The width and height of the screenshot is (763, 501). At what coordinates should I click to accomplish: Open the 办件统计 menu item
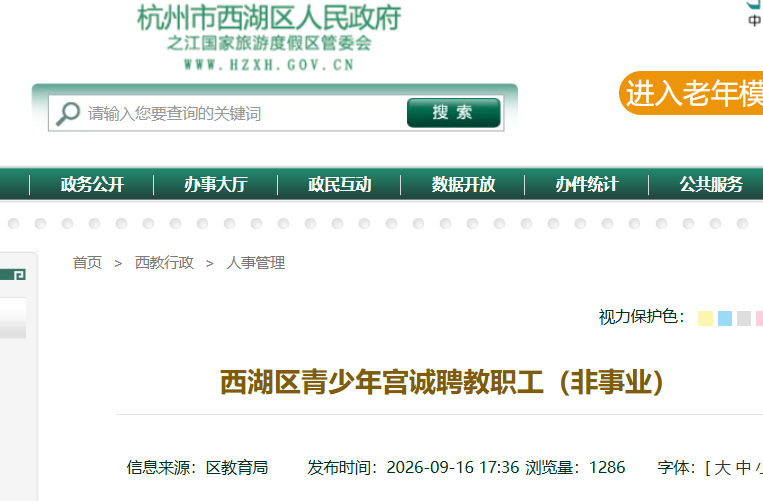[587, 184]
